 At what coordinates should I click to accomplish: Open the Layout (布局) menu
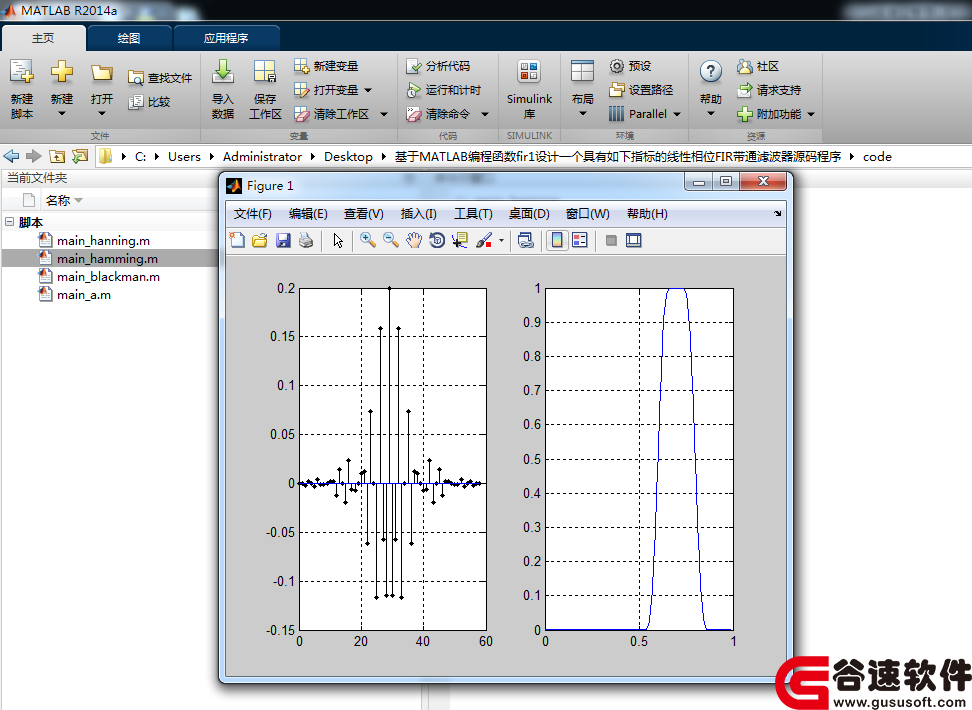(x=583, y=90)
